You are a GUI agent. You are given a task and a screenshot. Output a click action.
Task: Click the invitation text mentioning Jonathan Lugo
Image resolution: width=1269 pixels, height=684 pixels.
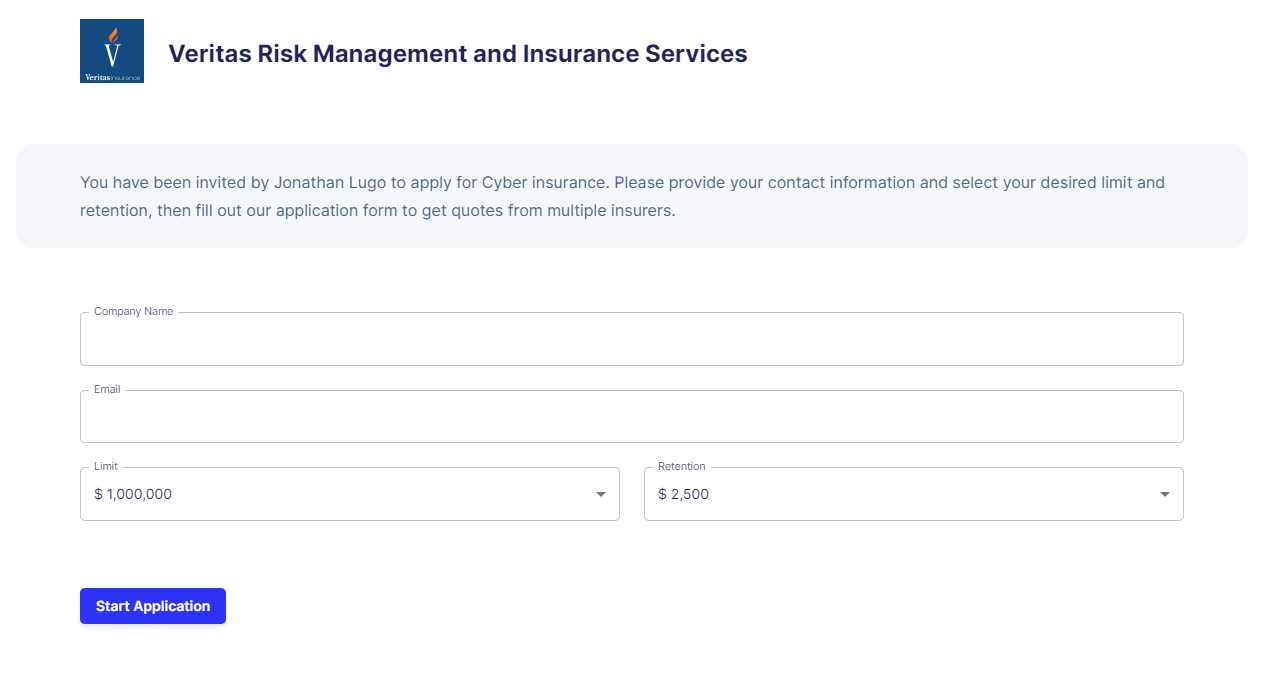click(622, 197)
